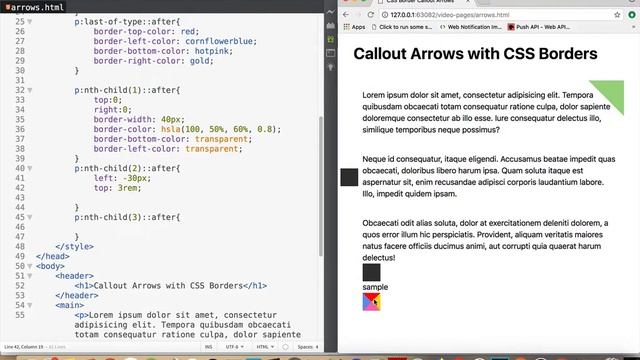Click the green Chrome extension icon
Viewport: 640px width, 360px height.
[x=632, y=15]
